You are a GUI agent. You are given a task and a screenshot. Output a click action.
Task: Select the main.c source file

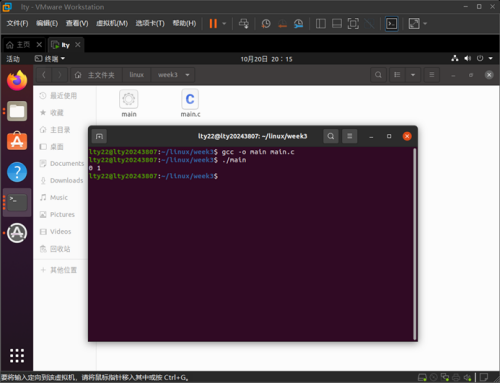[x=190, y=103]
